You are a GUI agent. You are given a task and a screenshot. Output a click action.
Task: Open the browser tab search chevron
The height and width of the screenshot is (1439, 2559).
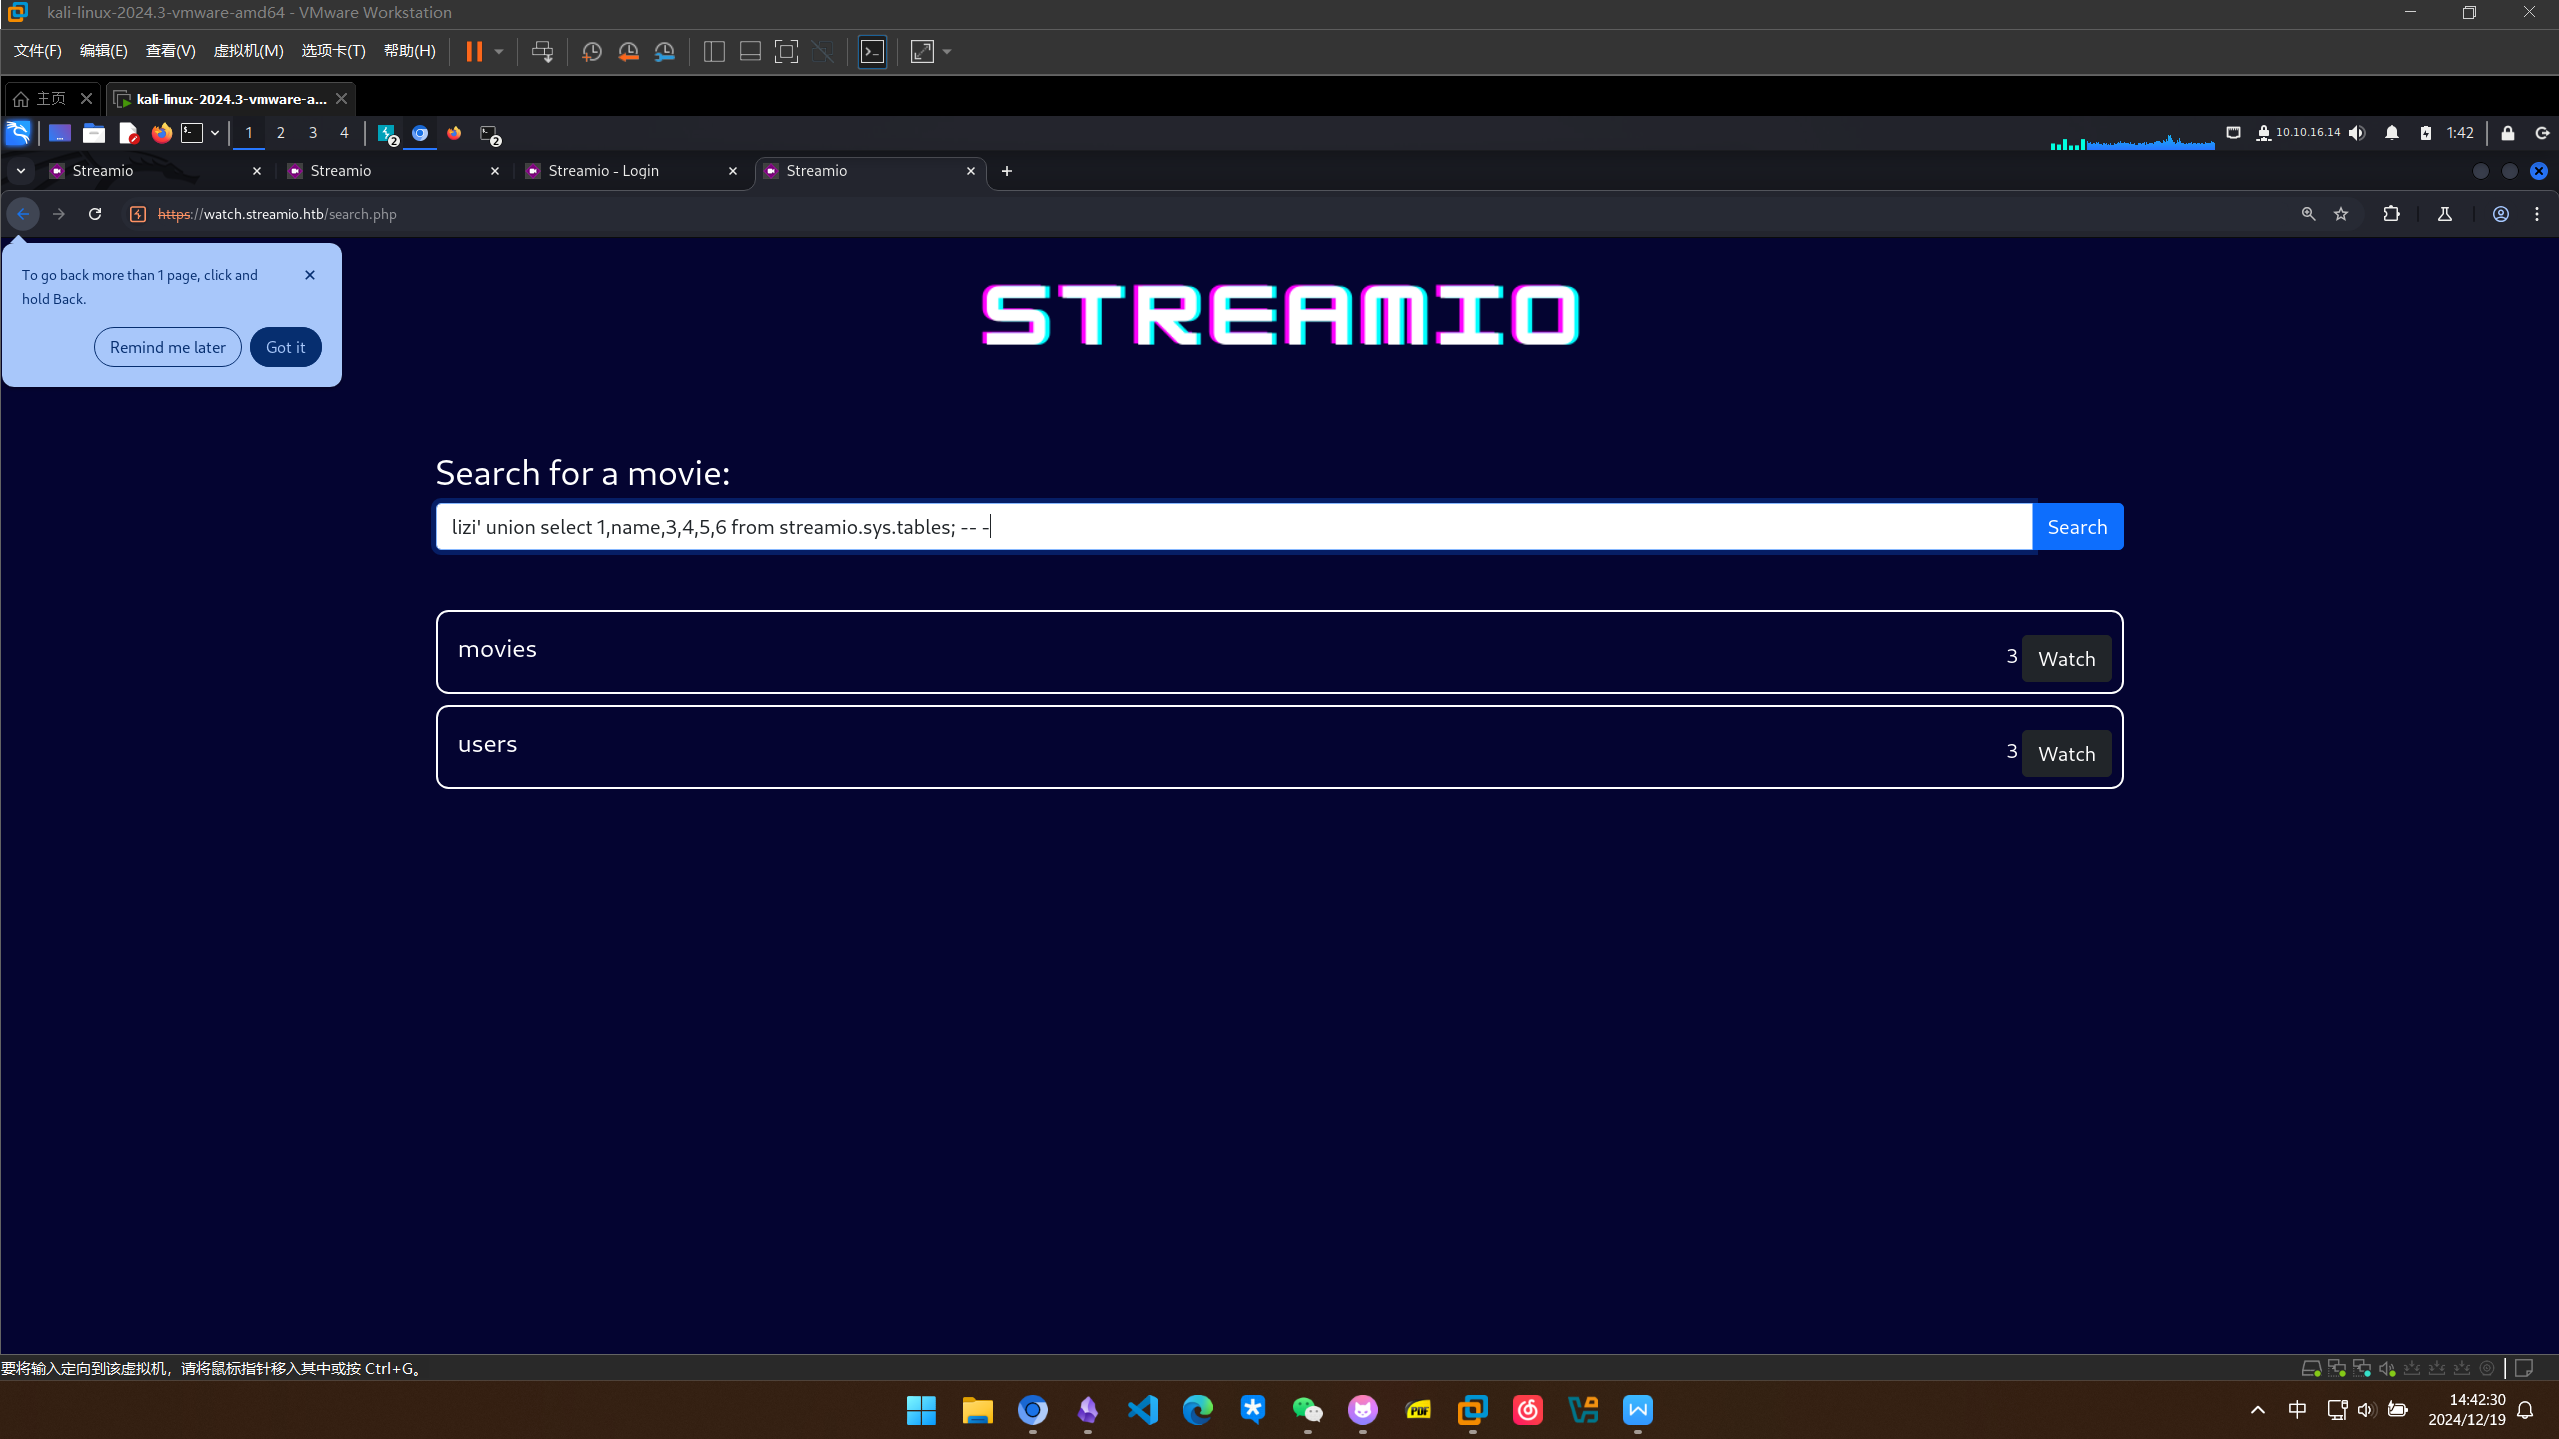tap(20, 171)
